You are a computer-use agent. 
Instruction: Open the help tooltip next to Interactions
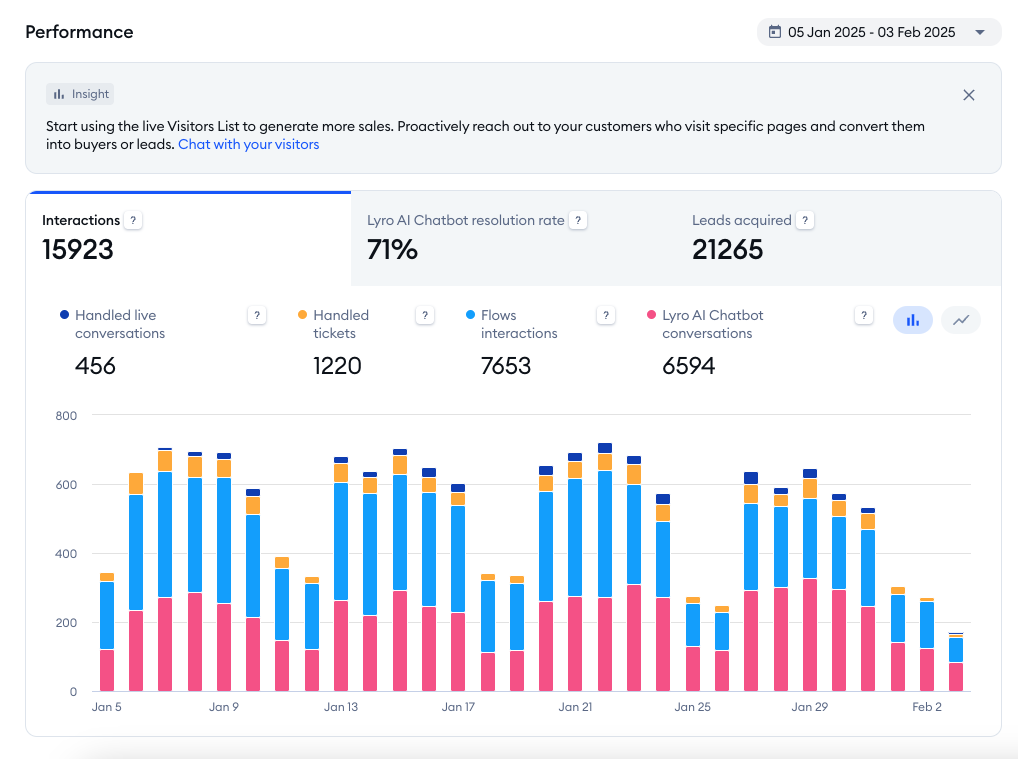pyautogui.click(x=133, y=220)
